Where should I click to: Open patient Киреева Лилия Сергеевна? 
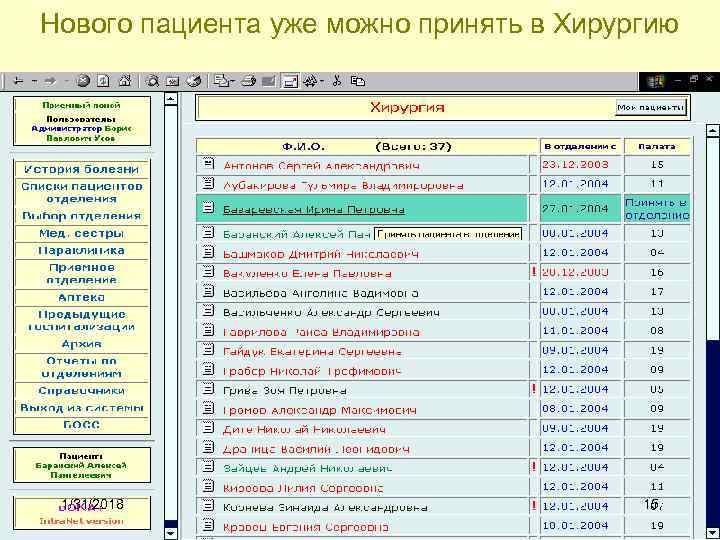pyautogui.click(x=303, y=488)
